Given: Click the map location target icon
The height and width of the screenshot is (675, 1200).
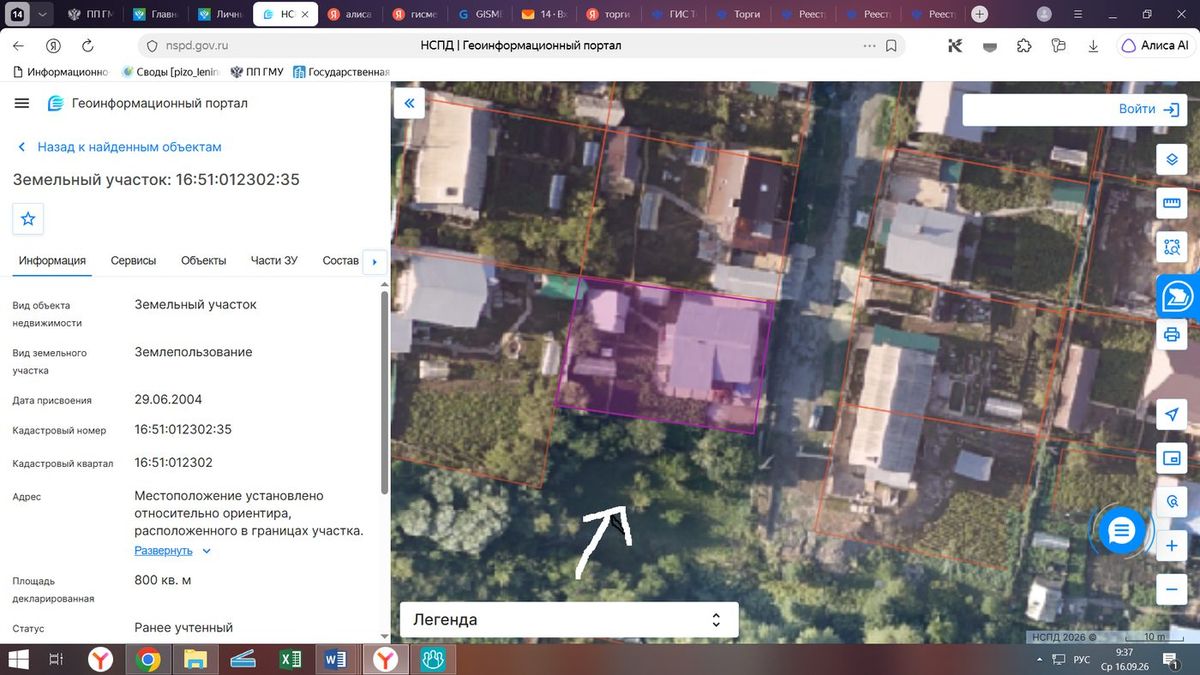Looking at the screenshot, I should [x=1172, y=502].
